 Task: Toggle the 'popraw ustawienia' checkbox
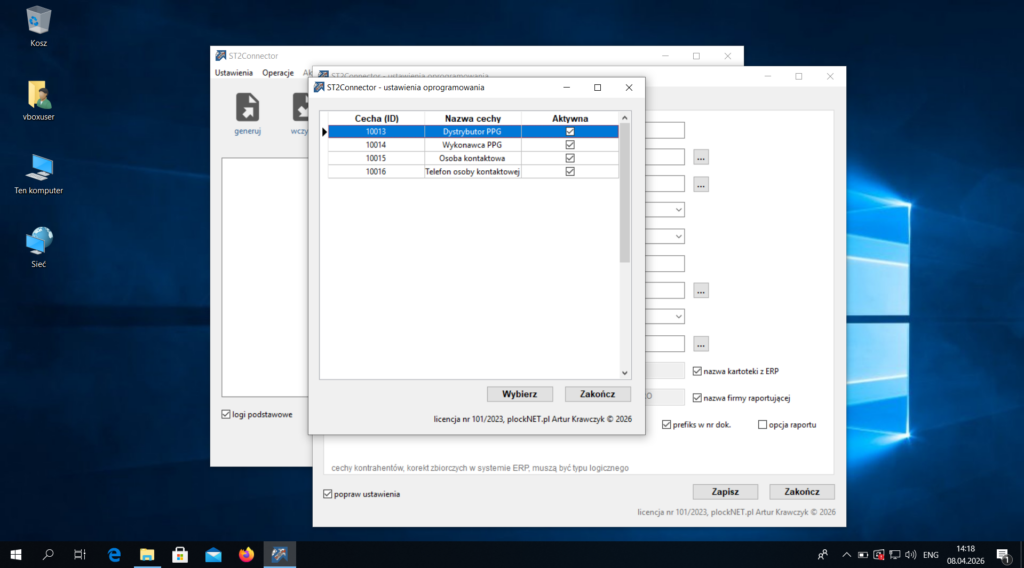pos(328,494)
